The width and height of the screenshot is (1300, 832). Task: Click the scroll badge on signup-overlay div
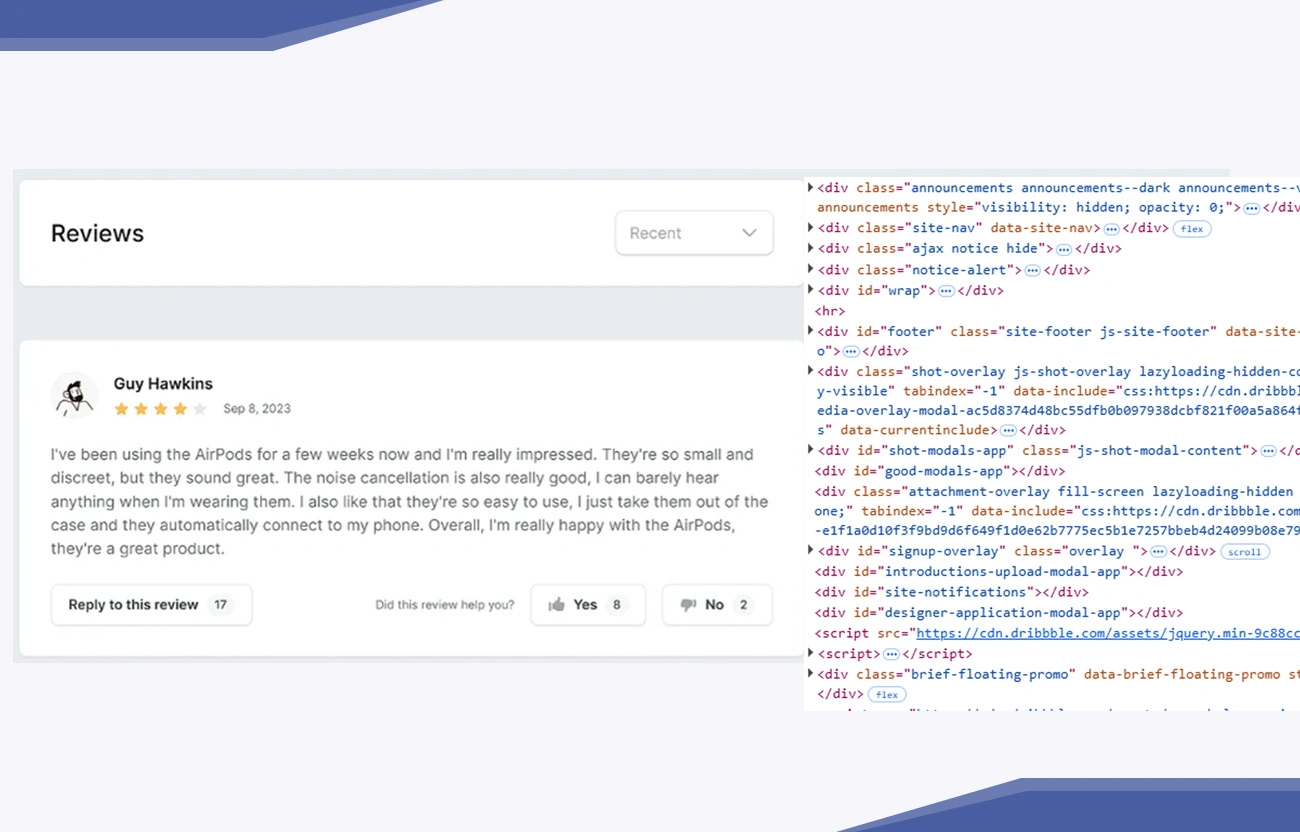(x=1245, y=552)
